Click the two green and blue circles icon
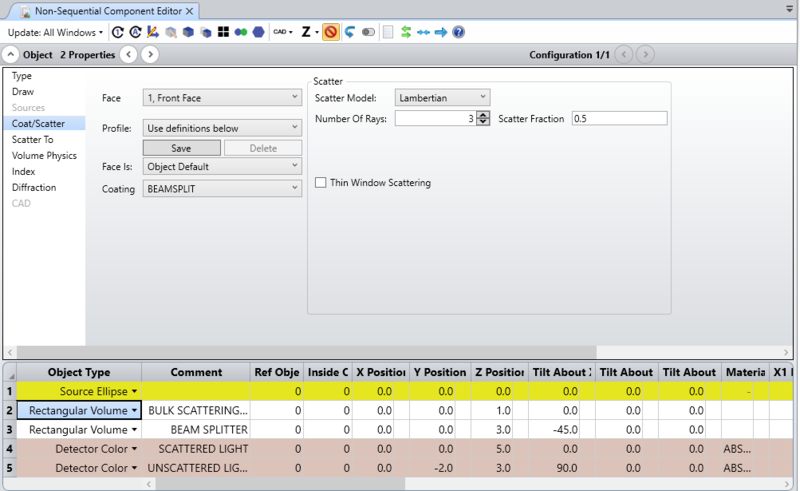Screen dimensions: 800x491 coord(241,32)
